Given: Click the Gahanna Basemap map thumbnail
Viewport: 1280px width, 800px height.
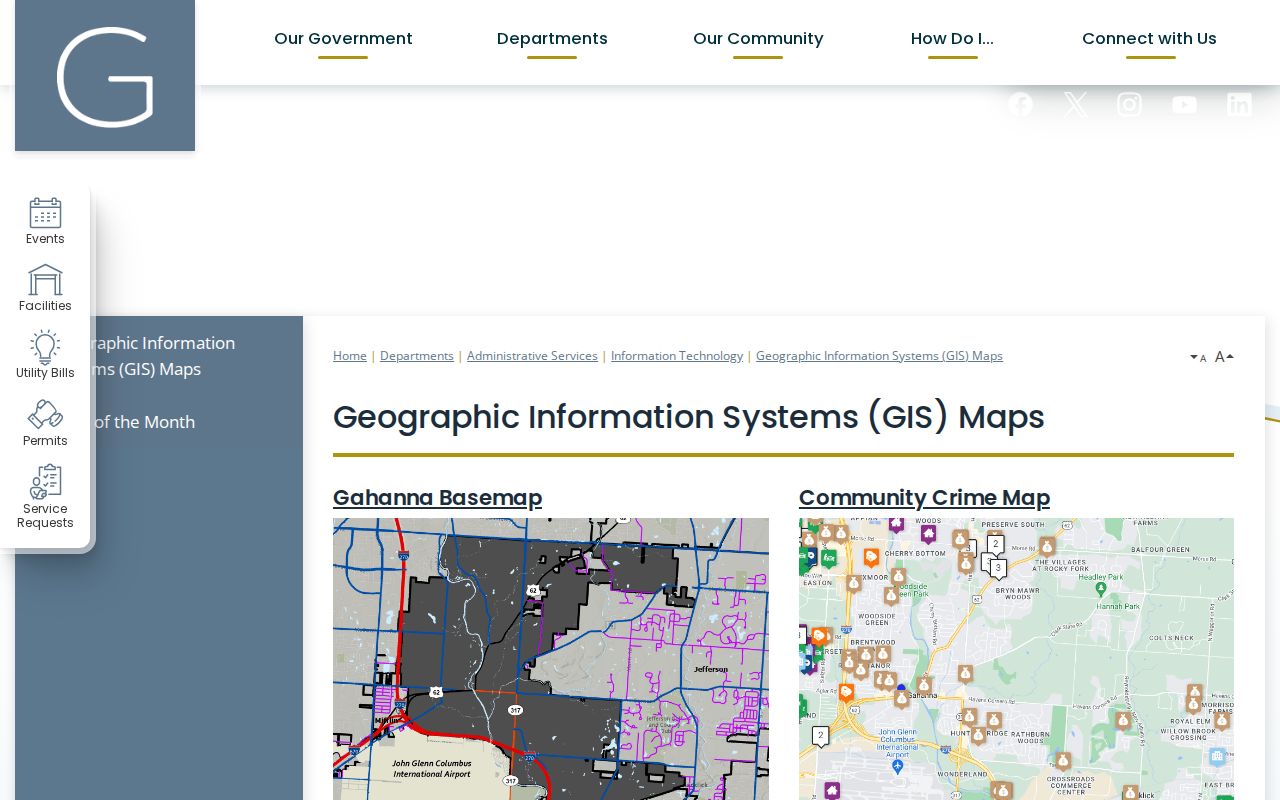Looking at the screenshot, I should click(551, 659).
